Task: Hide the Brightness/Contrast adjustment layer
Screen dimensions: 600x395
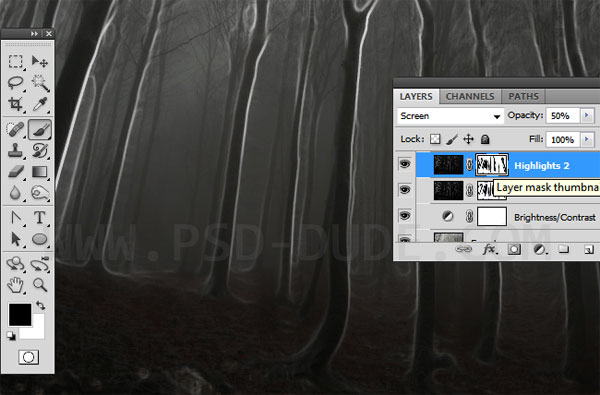Action: [x=405, y=215]
